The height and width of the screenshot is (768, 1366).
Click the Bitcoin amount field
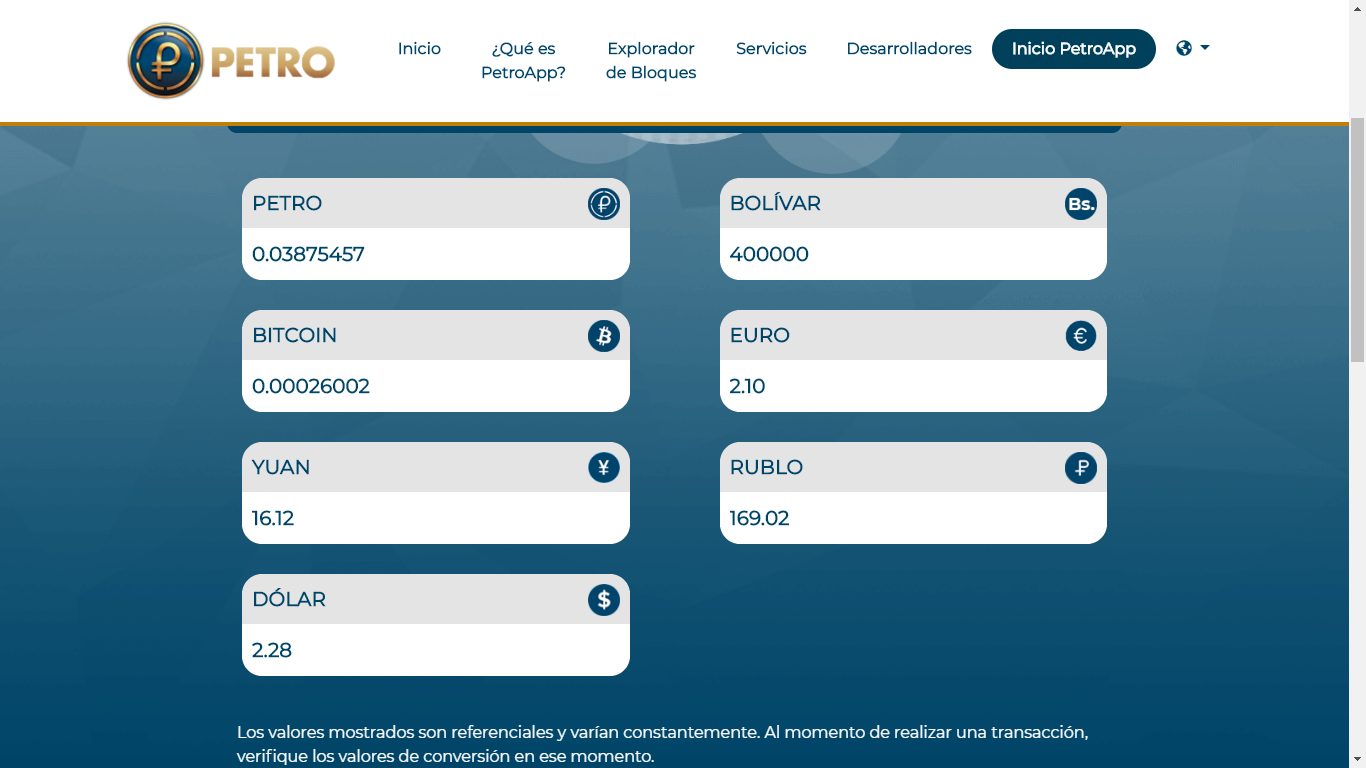[436, 386]
